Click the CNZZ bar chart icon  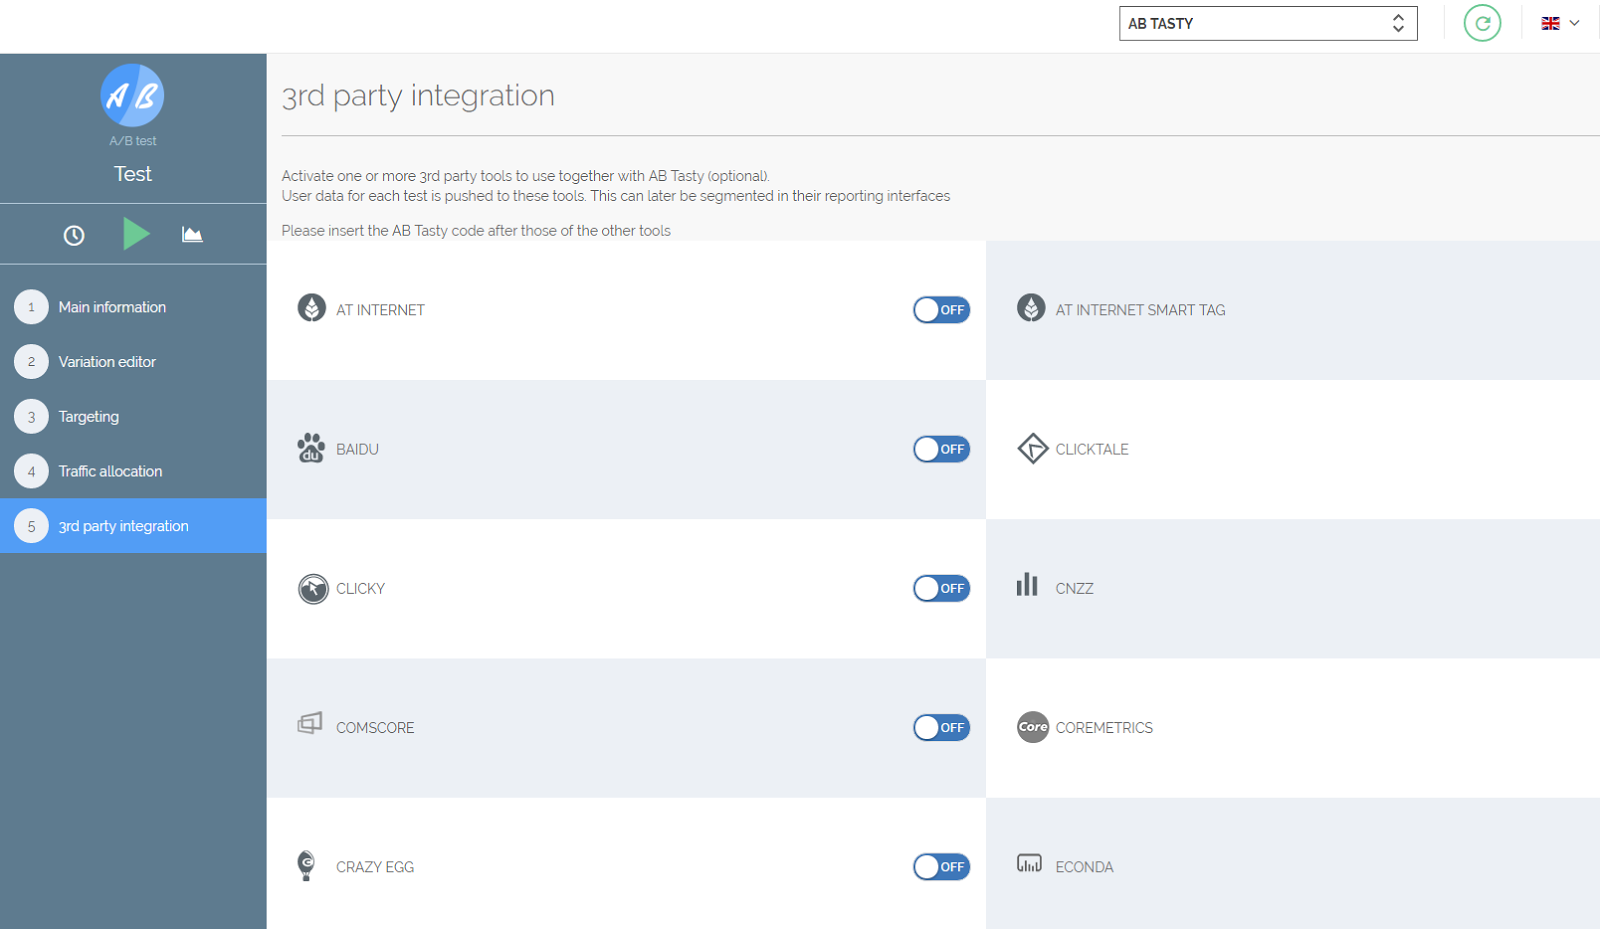click(x=1027, y=584)
